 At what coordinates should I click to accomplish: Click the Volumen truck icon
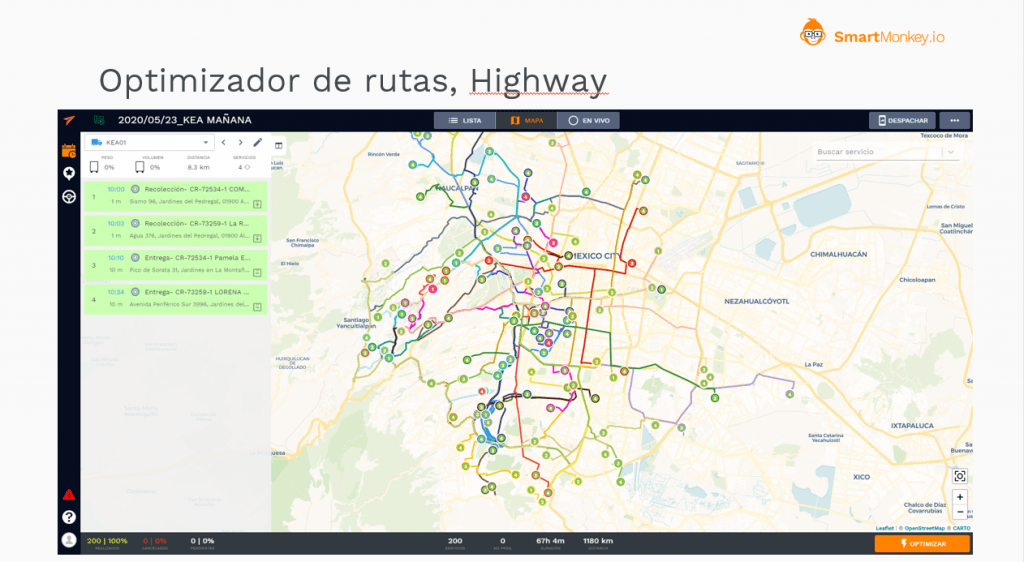click(x=140, y=167)
